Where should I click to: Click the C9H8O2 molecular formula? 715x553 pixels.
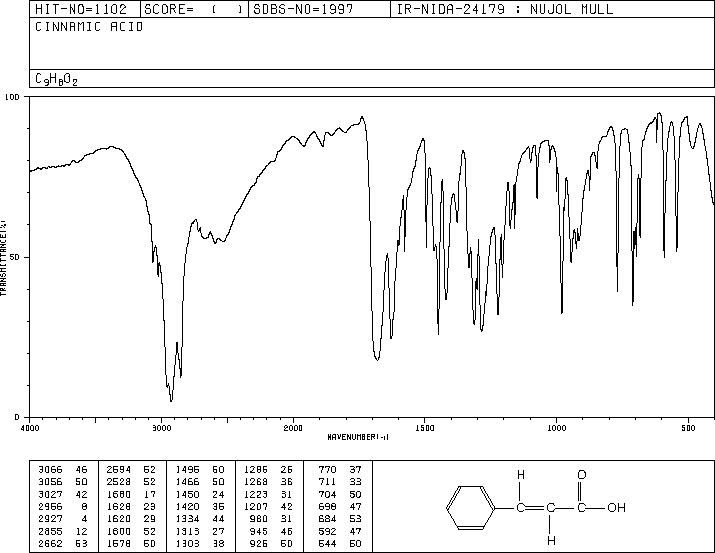pos(56,79)
